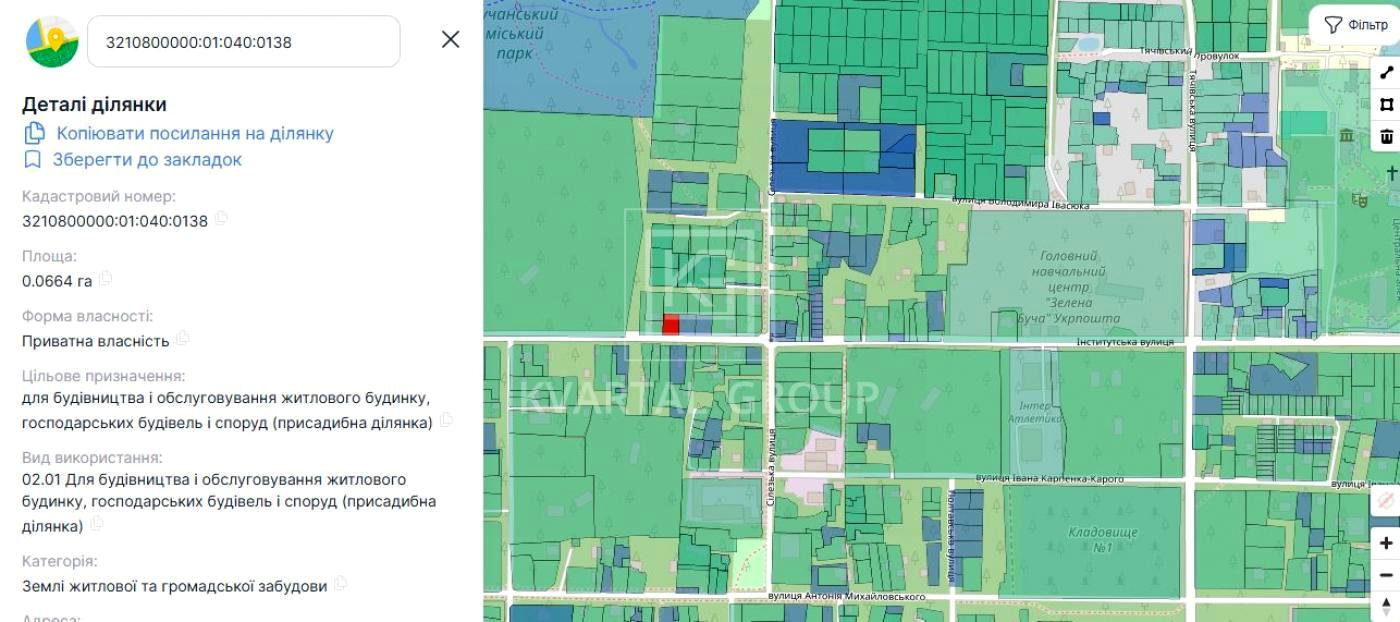Reset map bearing with compass arrow
The width and height of the screenshot is (1400, 622).
(1386, 606)
